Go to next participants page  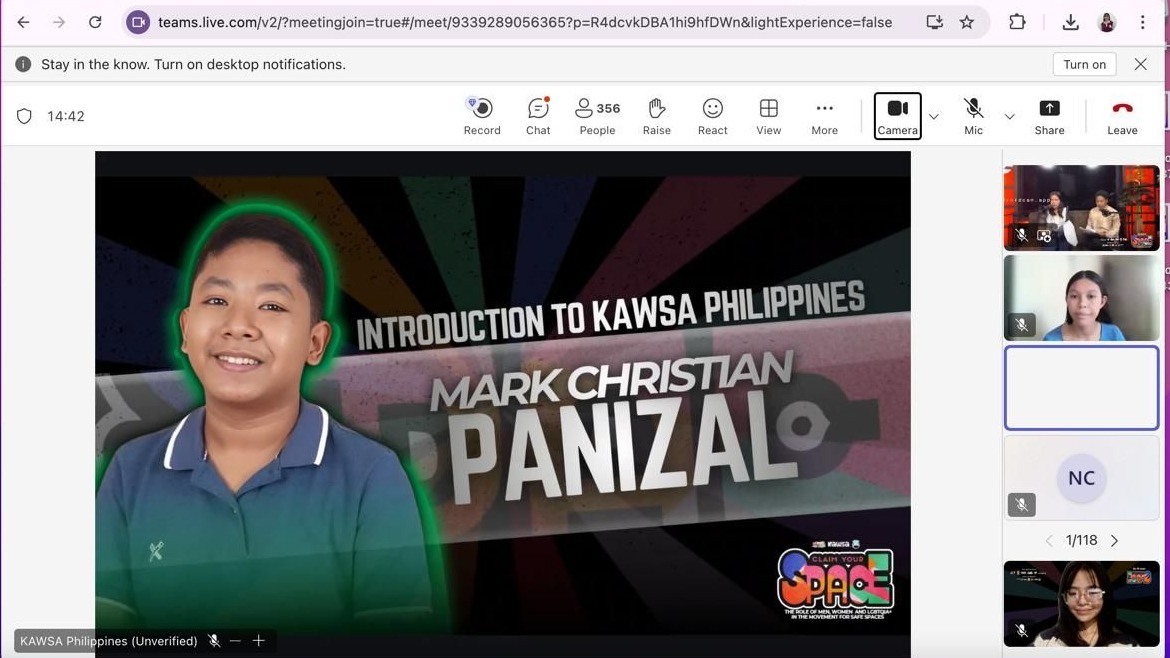pyautogui.click(x=1114, y=541)
